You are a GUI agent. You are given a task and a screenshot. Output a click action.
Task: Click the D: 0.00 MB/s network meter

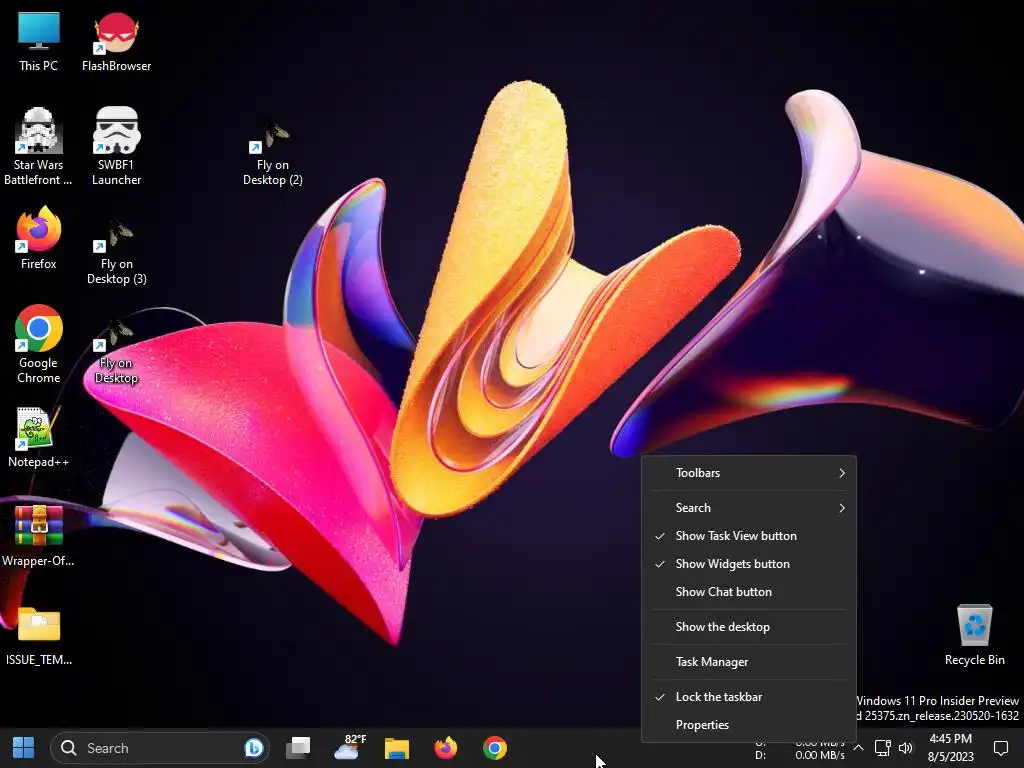tap(800, 755)
